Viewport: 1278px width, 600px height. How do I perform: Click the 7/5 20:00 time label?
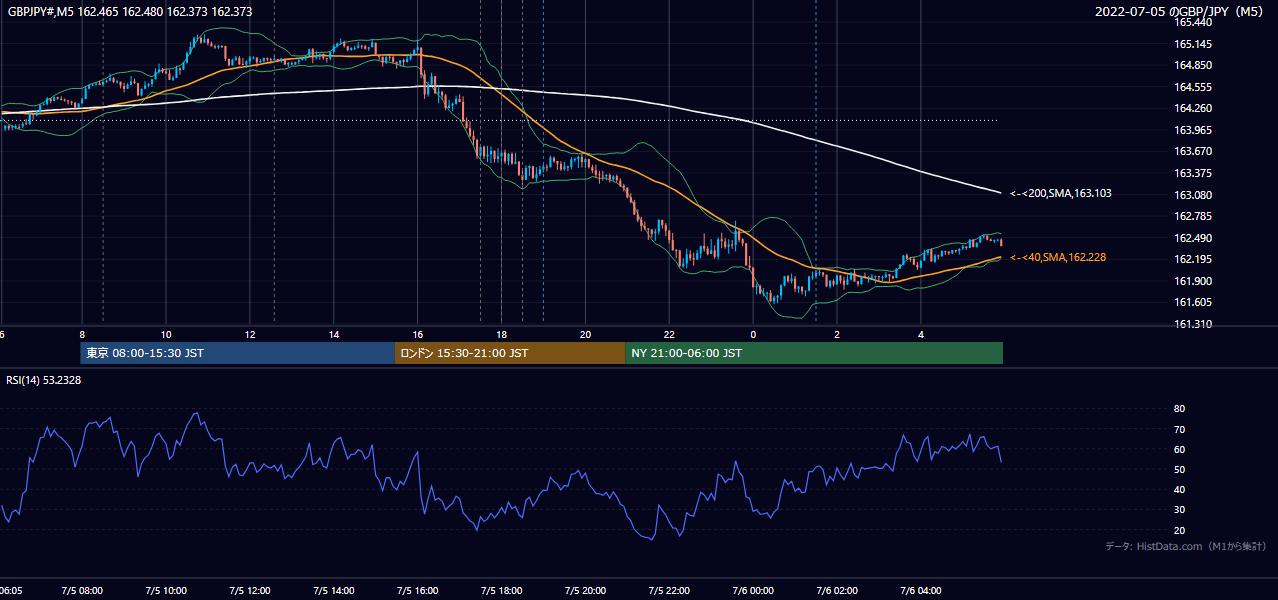coord(586,591)
